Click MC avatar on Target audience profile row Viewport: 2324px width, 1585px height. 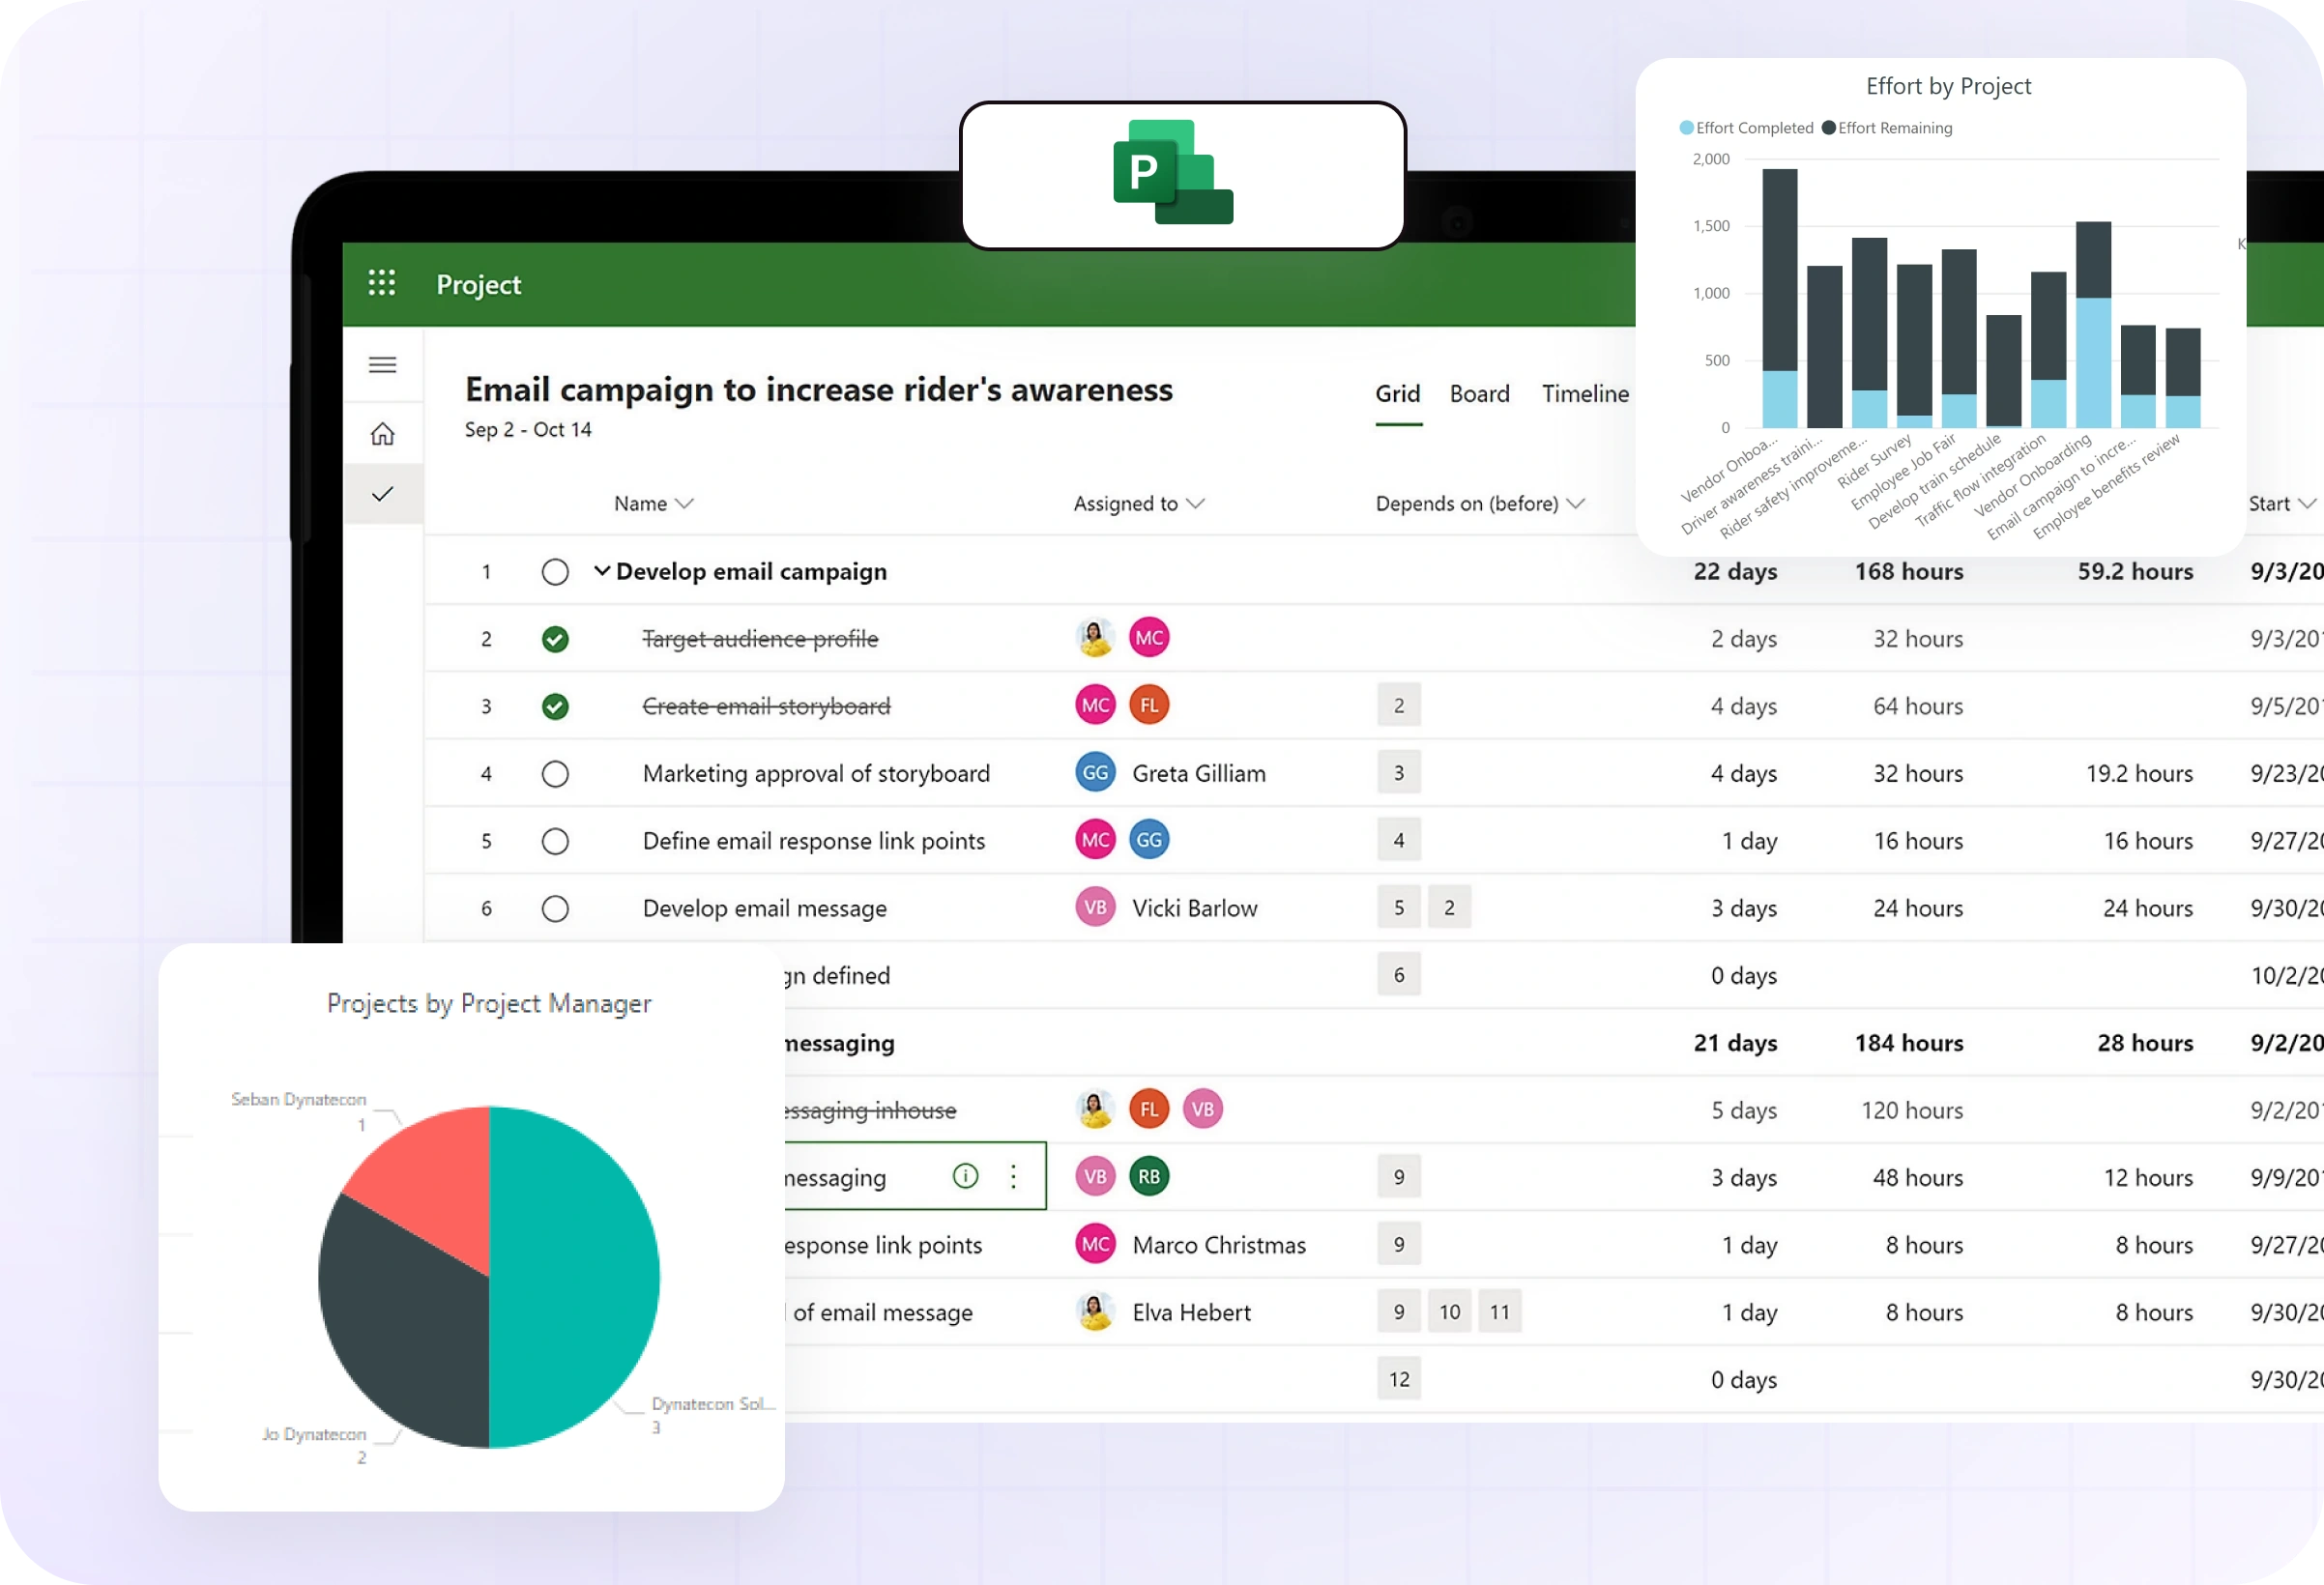pyautogui.click(x=1149, y=638)
